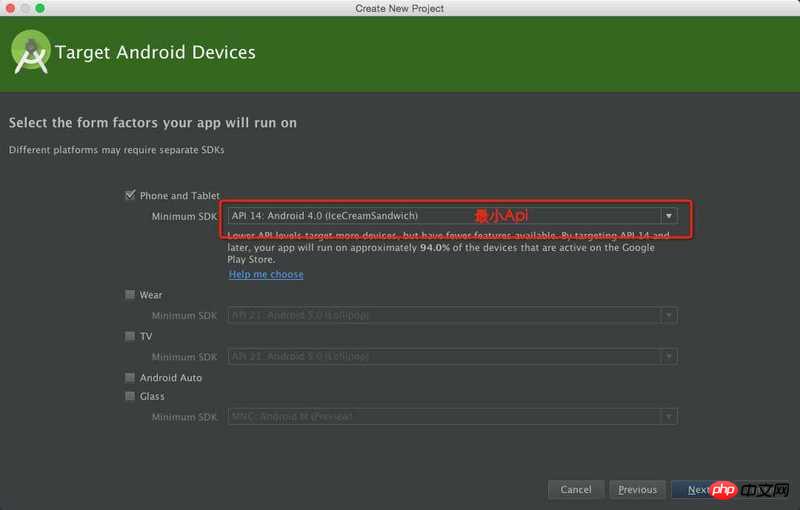The image size is (800, 510).
Task: Click the Android Studio logo icon
Action: coord(31,51)
